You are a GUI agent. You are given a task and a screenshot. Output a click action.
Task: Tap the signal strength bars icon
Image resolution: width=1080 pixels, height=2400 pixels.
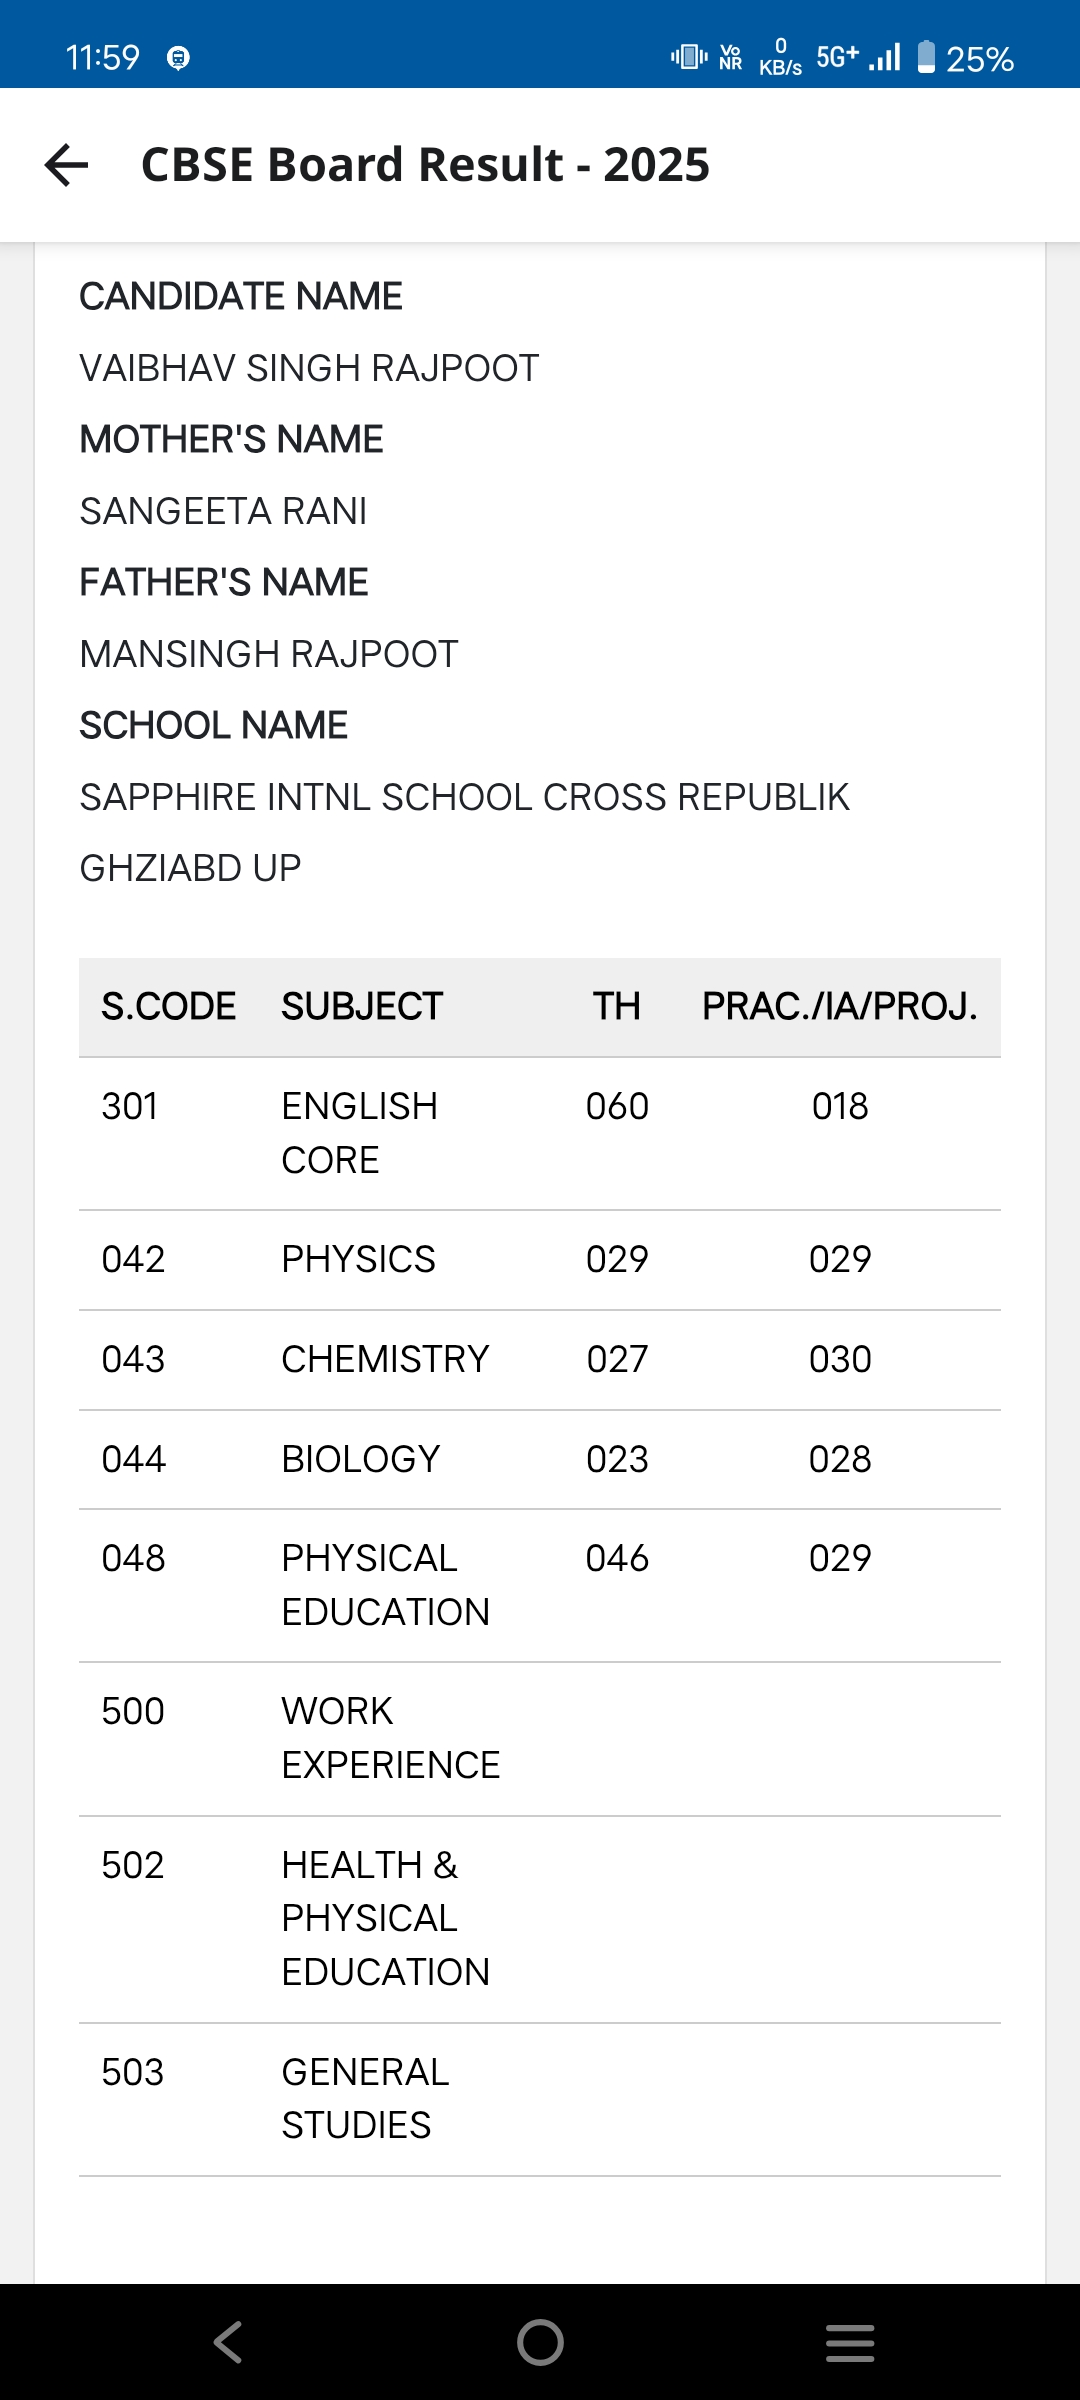[x=885, y=57]
